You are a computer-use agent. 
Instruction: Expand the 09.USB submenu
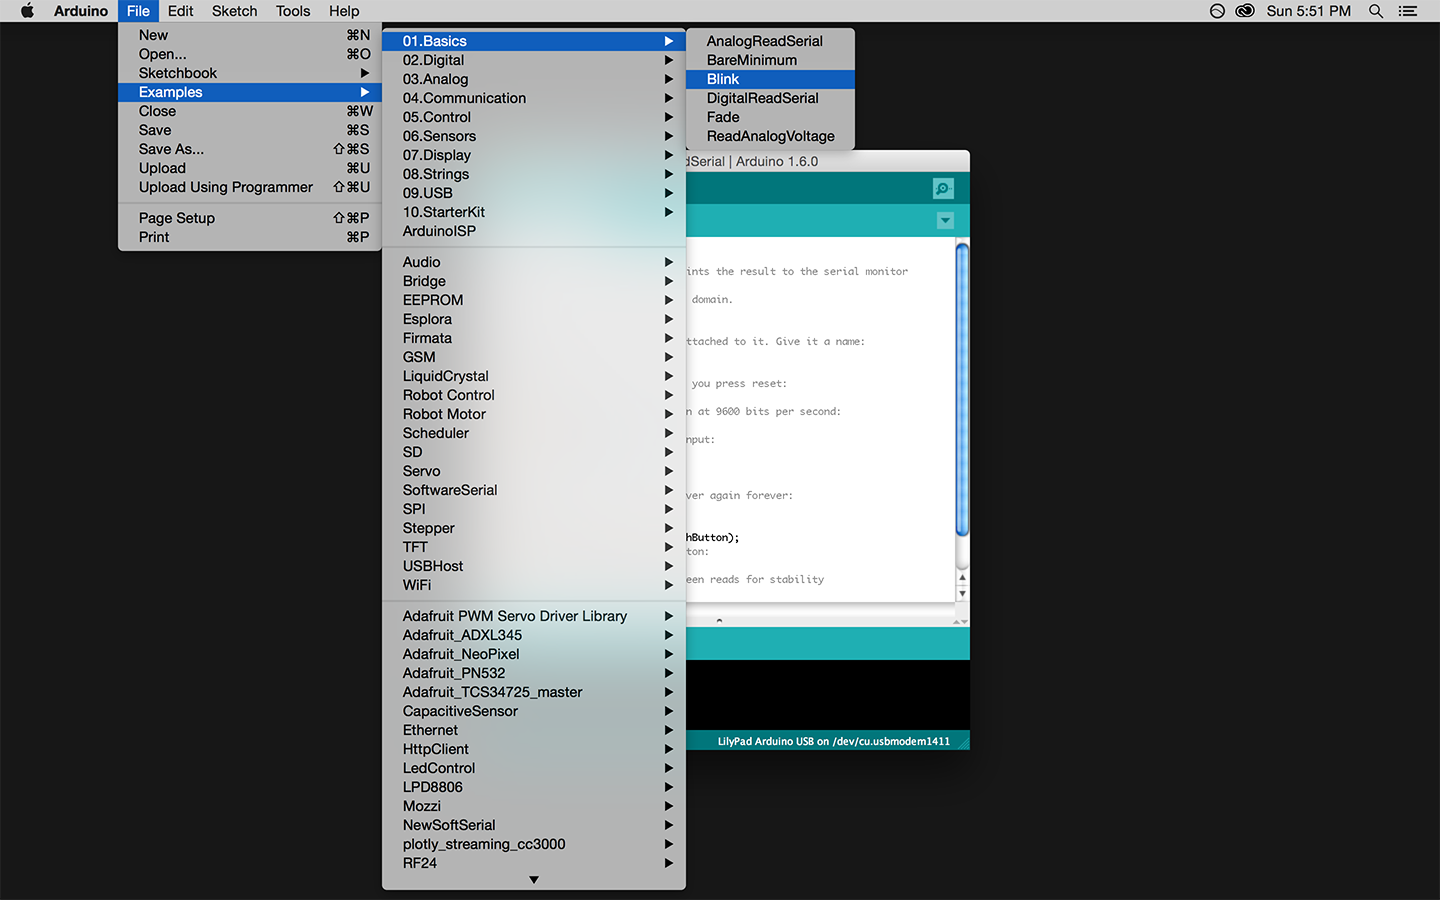pos(534,193)
